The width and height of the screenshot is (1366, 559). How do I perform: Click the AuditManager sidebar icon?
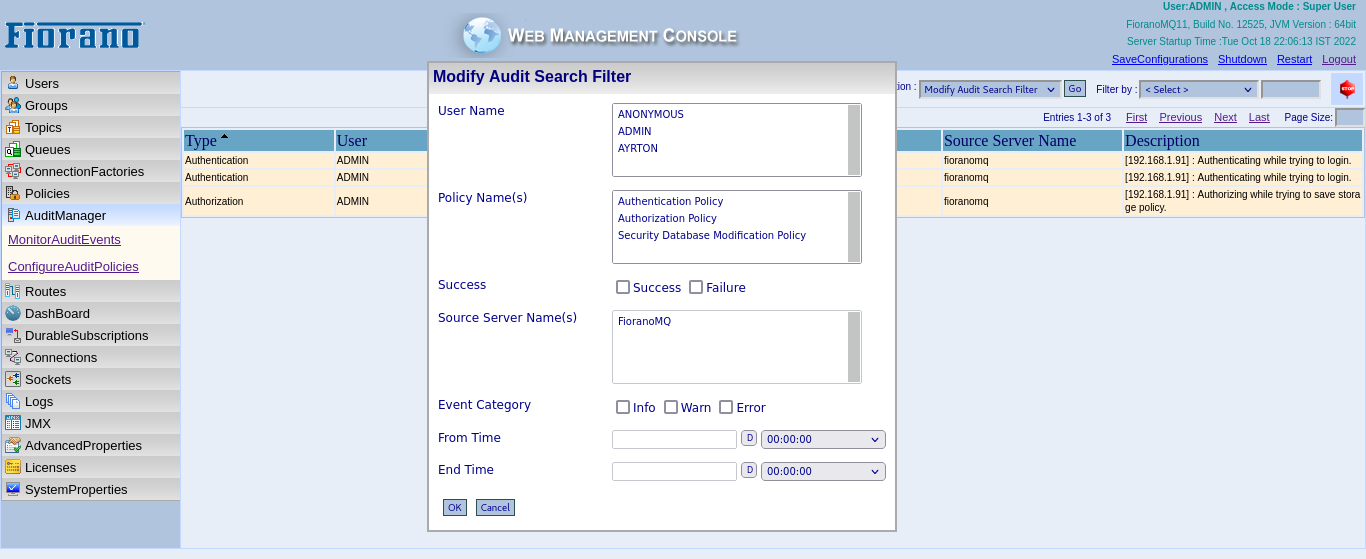pyautogui.click(x=13, y=215)
